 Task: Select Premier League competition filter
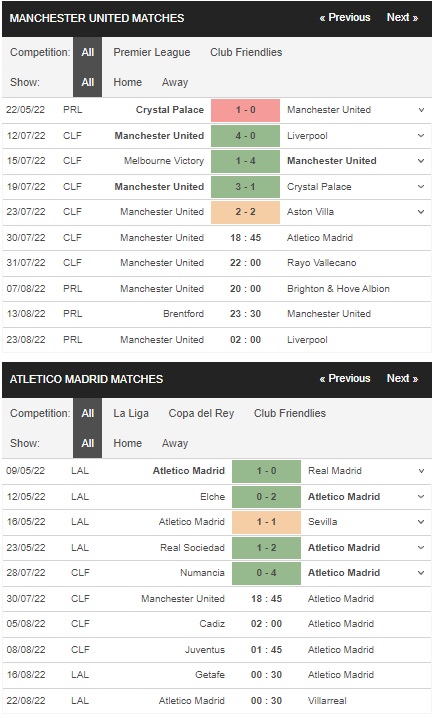coord(152,52)
